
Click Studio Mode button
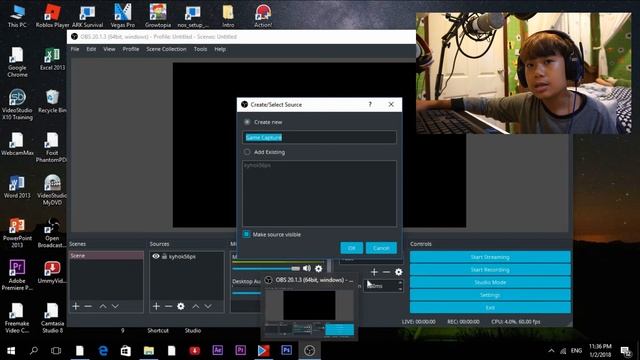490,282
